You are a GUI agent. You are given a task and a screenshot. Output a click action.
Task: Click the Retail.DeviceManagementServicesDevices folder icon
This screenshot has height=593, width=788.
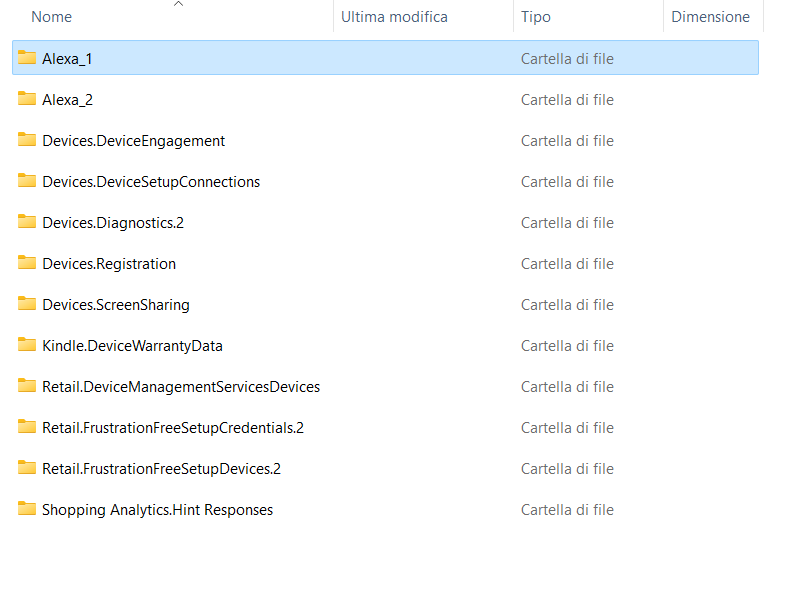tap(27, 385)
